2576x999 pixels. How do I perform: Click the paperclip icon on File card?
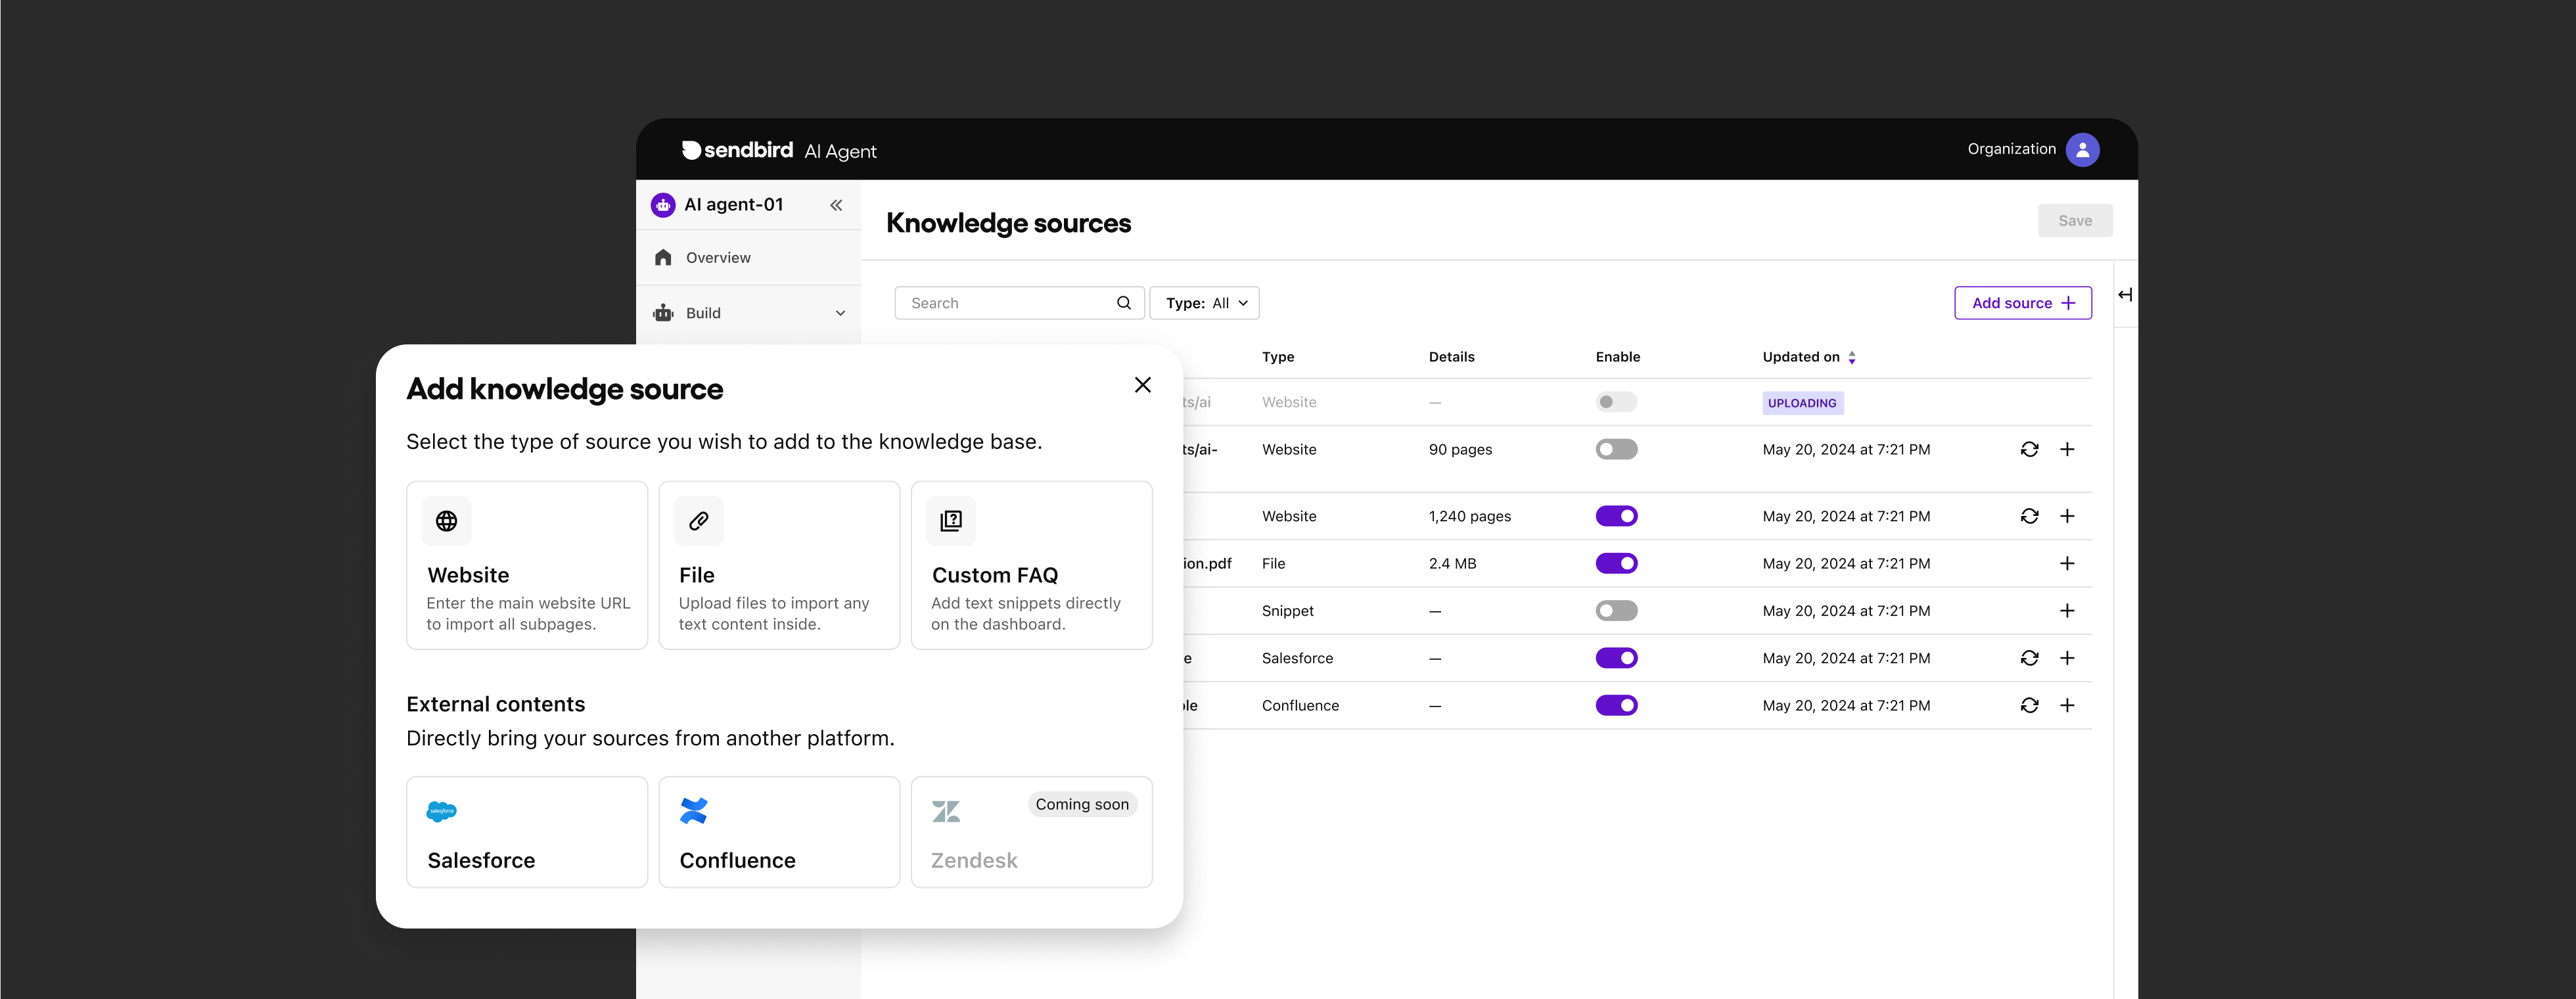click(x=699, y=521)
